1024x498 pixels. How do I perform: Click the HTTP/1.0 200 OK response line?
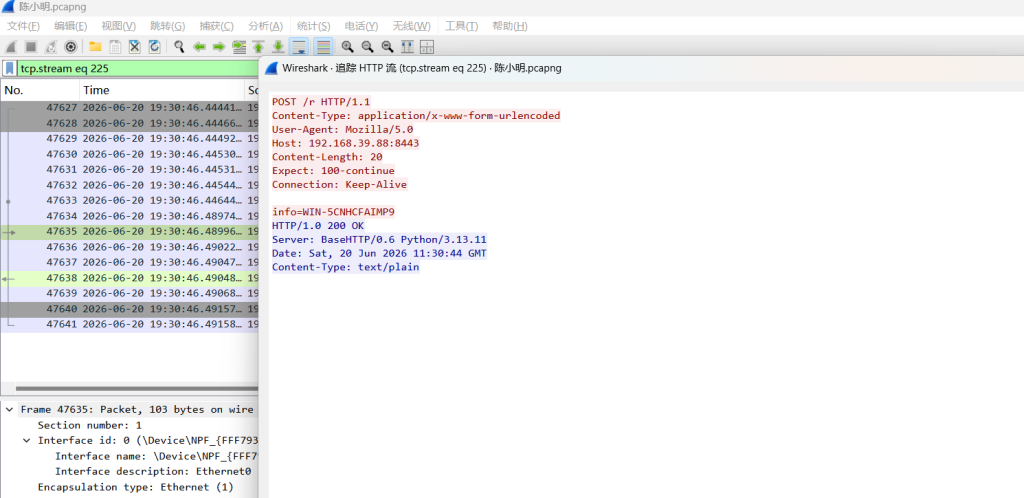(x=318, y=226)
